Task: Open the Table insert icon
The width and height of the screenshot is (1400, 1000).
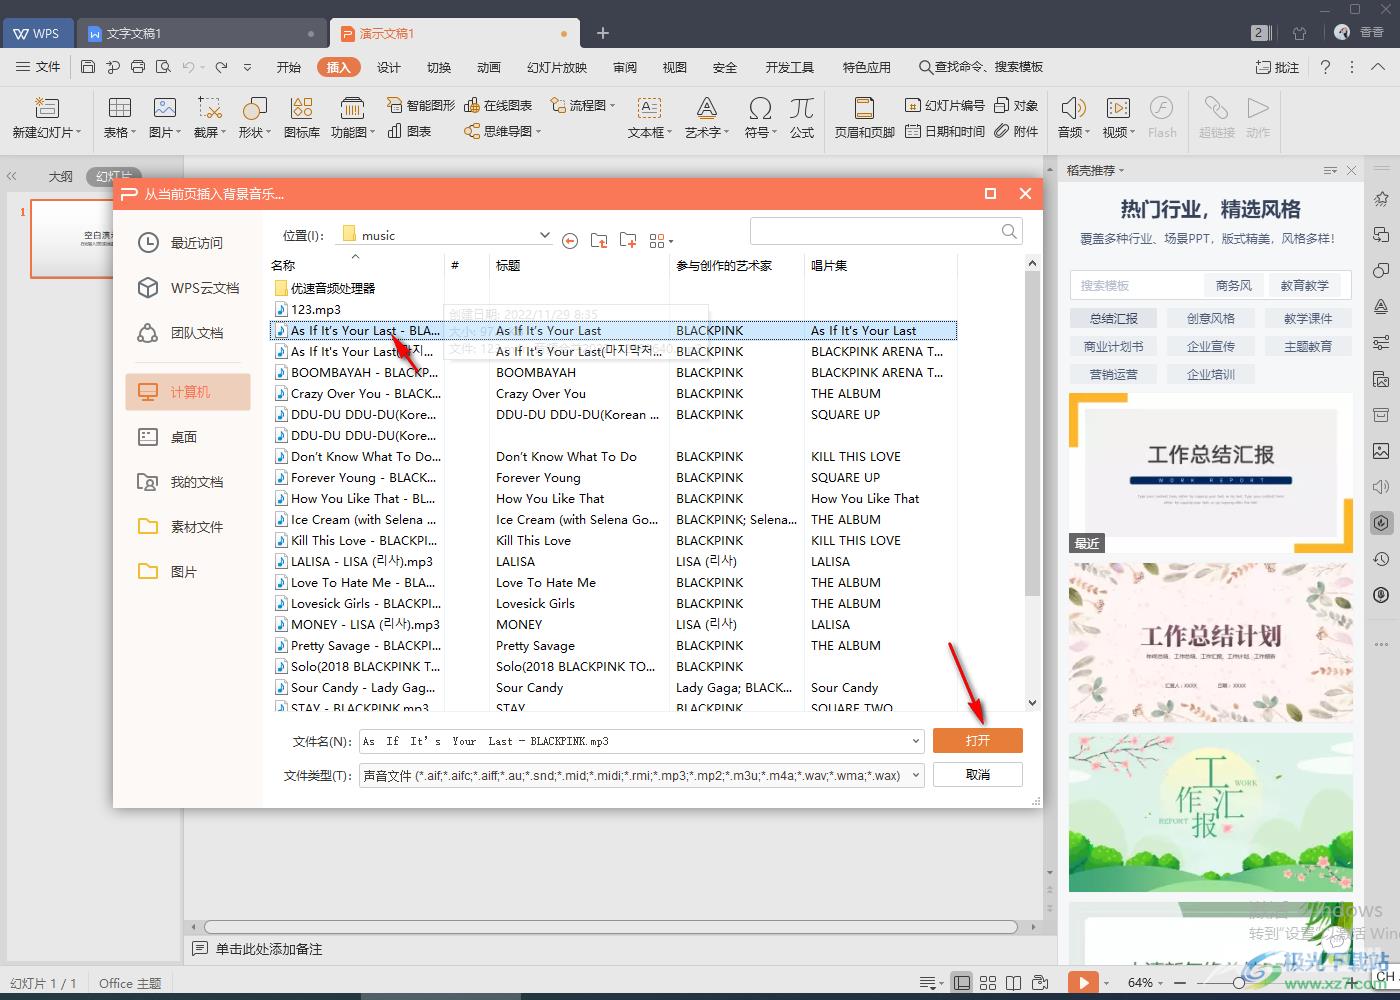Action: 120,108
